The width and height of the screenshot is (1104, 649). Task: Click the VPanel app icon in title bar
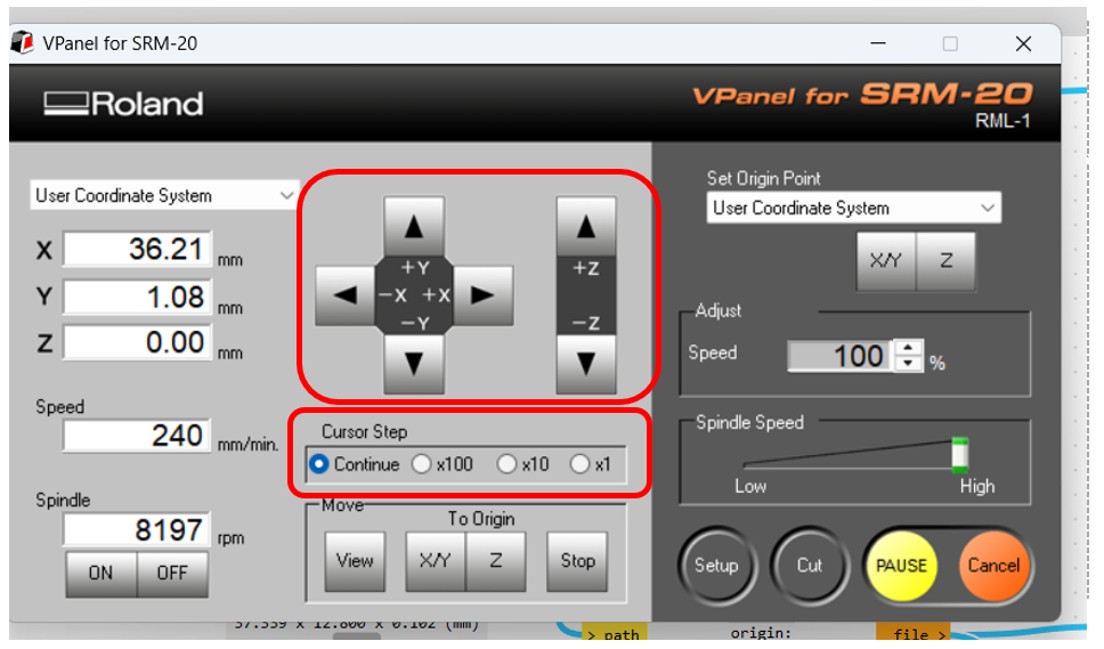point(23,43)
